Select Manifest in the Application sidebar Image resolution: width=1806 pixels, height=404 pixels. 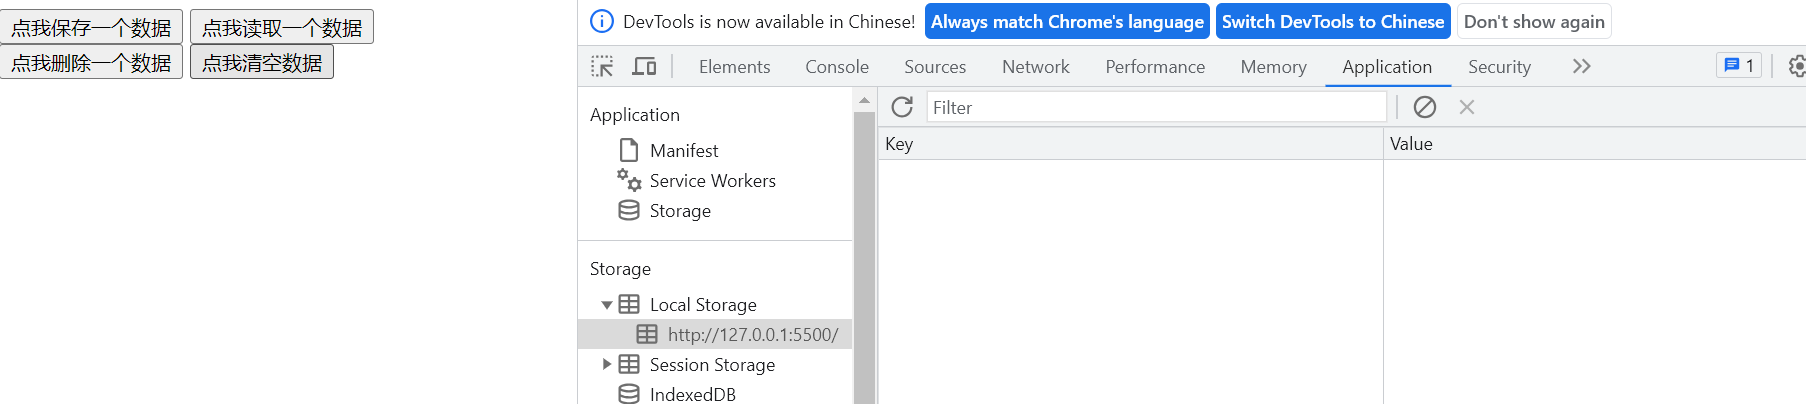684,151
